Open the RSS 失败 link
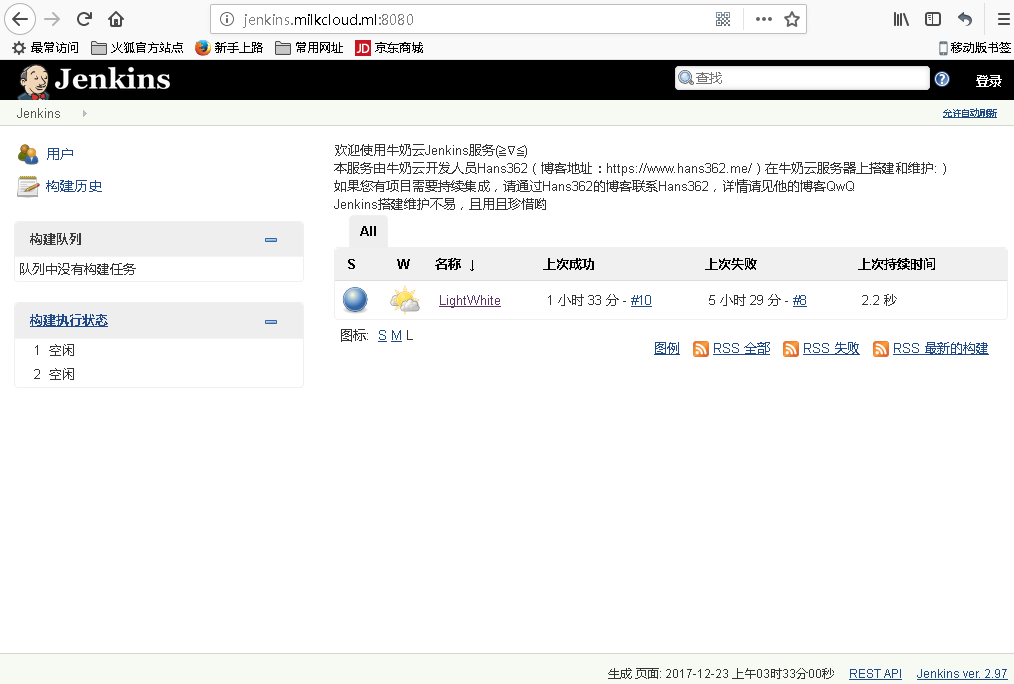This screenshot has height=684, width=1014. [831, 348]
